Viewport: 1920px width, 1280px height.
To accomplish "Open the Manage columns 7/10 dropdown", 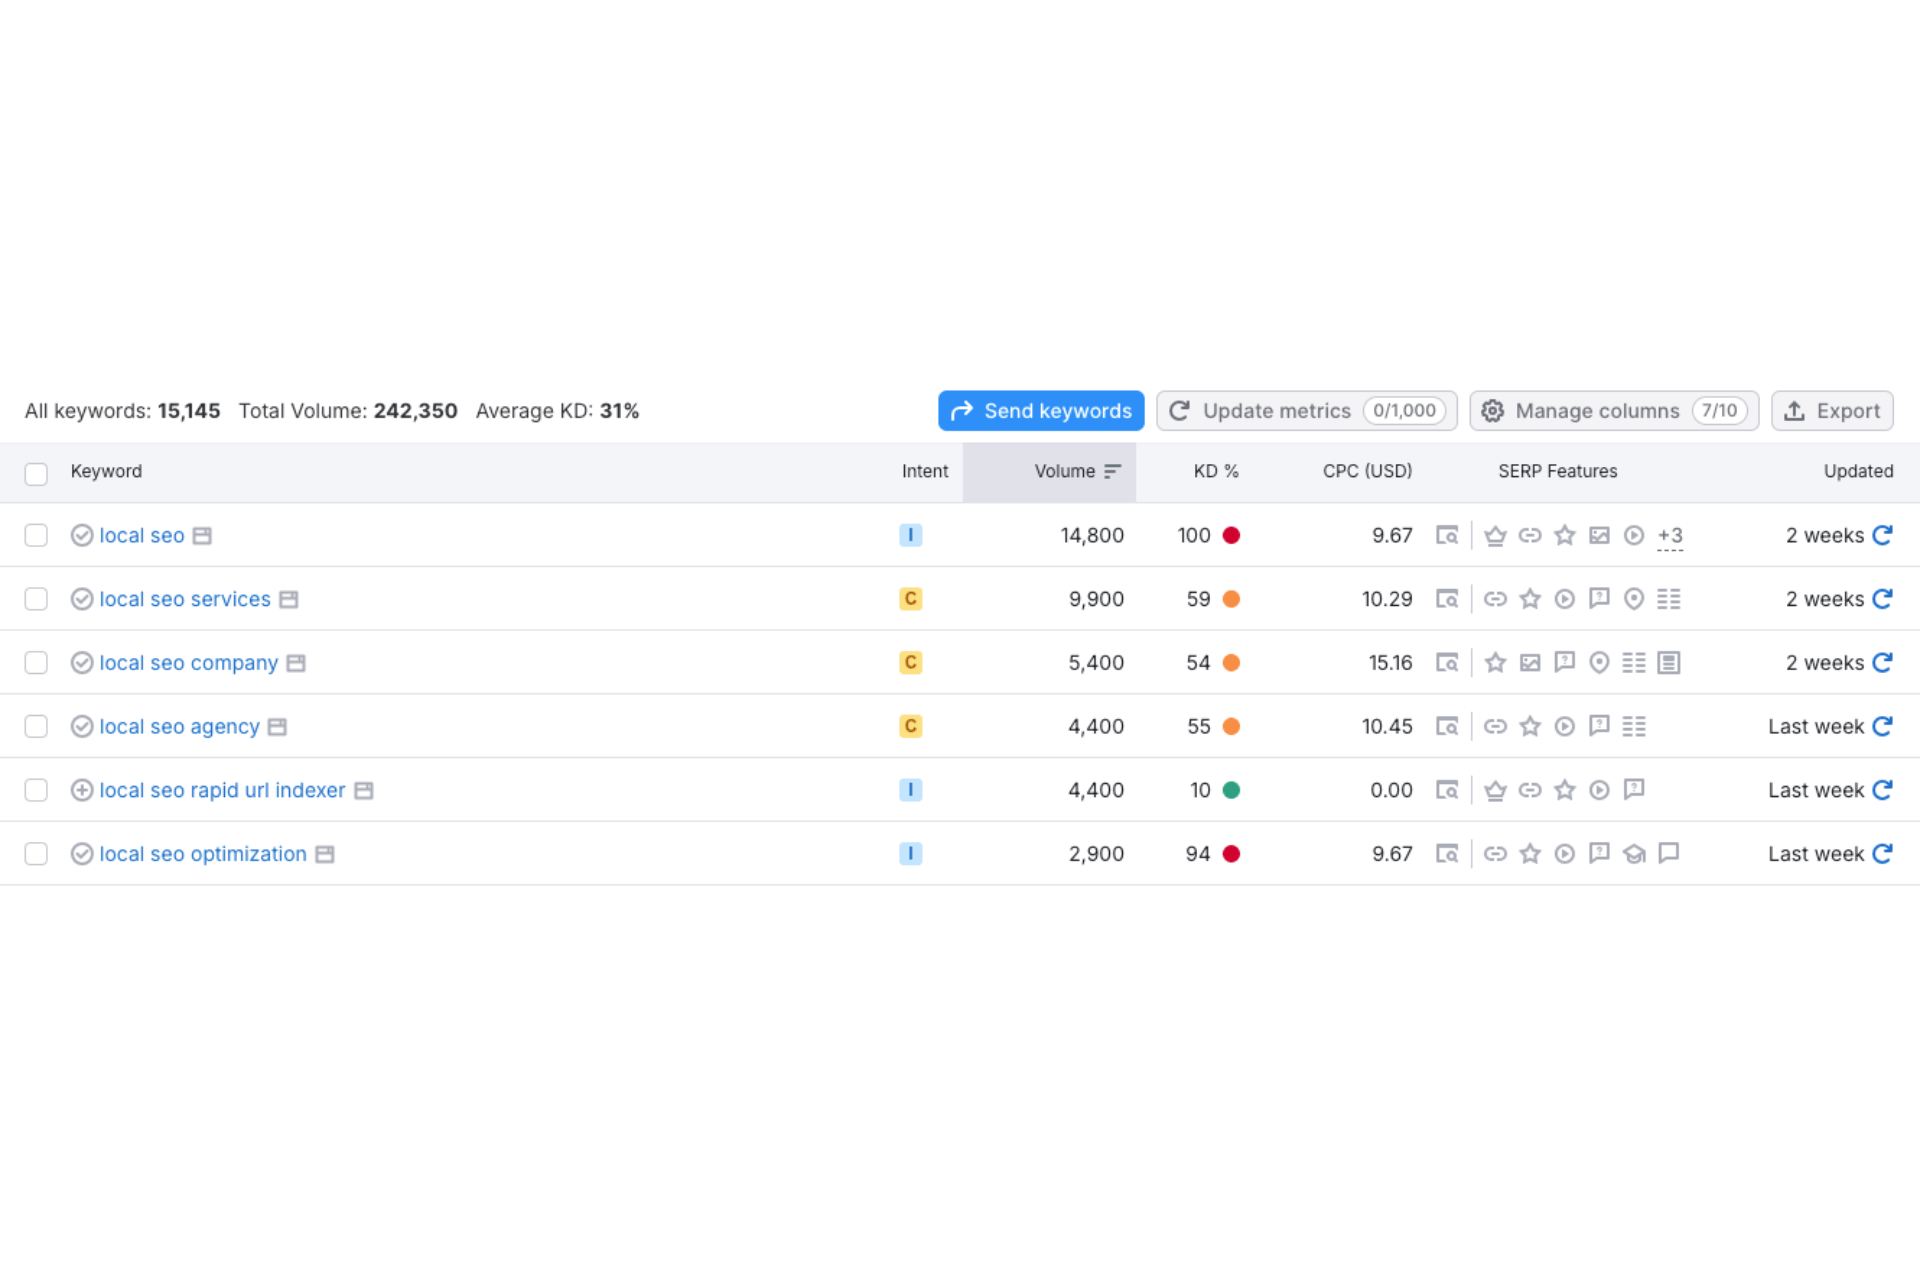I will pos(1613,411).
